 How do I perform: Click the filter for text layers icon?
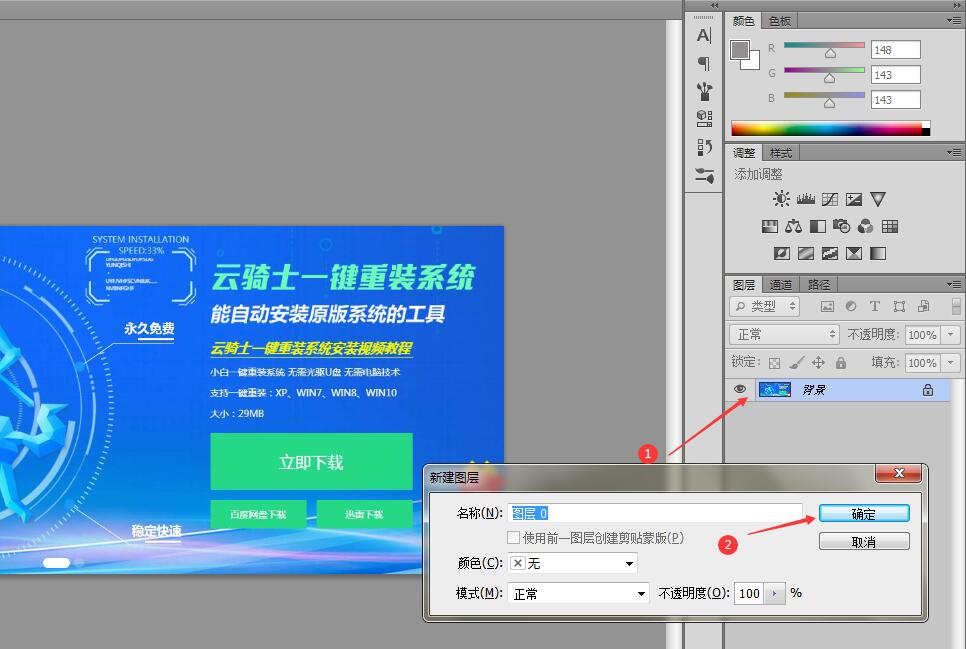[878, 306]
